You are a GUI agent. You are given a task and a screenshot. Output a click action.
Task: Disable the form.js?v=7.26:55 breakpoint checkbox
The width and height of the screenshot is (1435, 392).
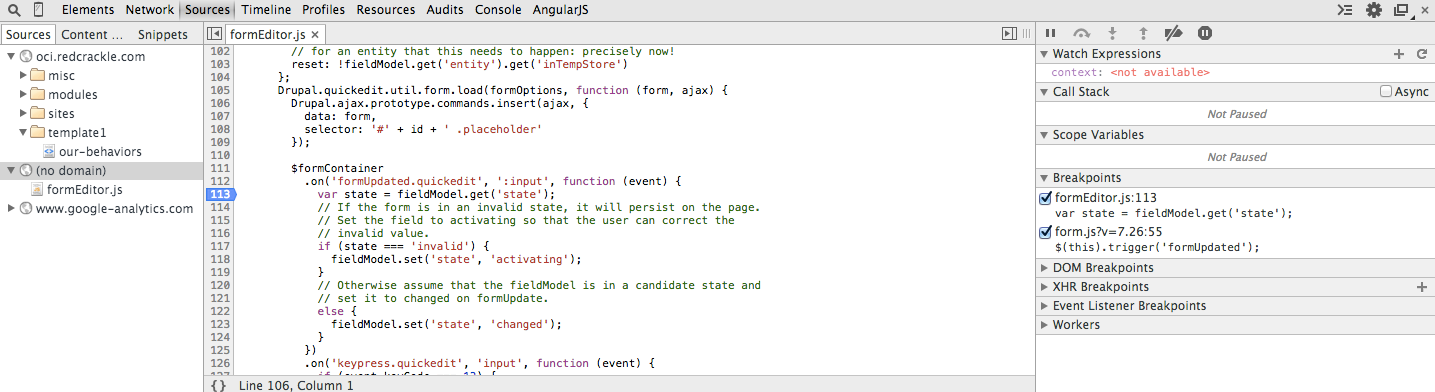(1046, 232)
